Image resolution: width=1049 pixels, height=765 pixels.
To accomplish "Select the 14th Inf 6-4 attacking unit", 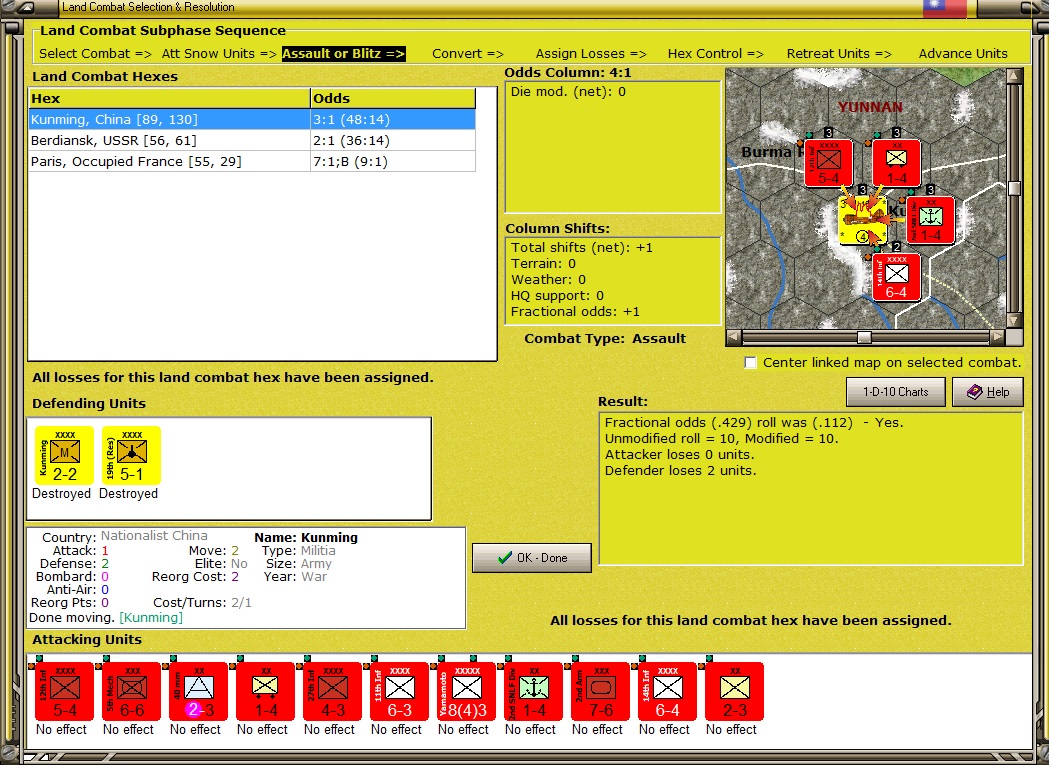I will pos(667,691).
